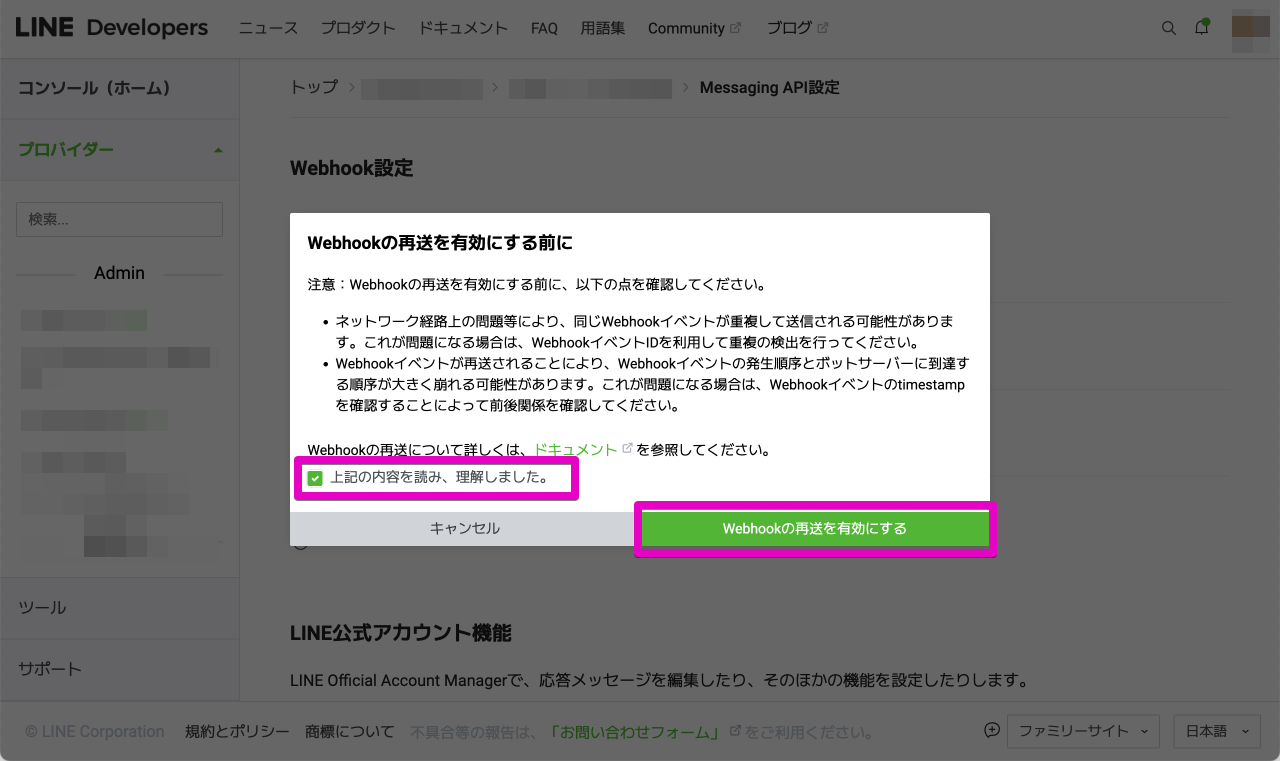Screen dimensions: 1280x761
Task: Open the 用語集 page
Action: (x=603, y=28)
